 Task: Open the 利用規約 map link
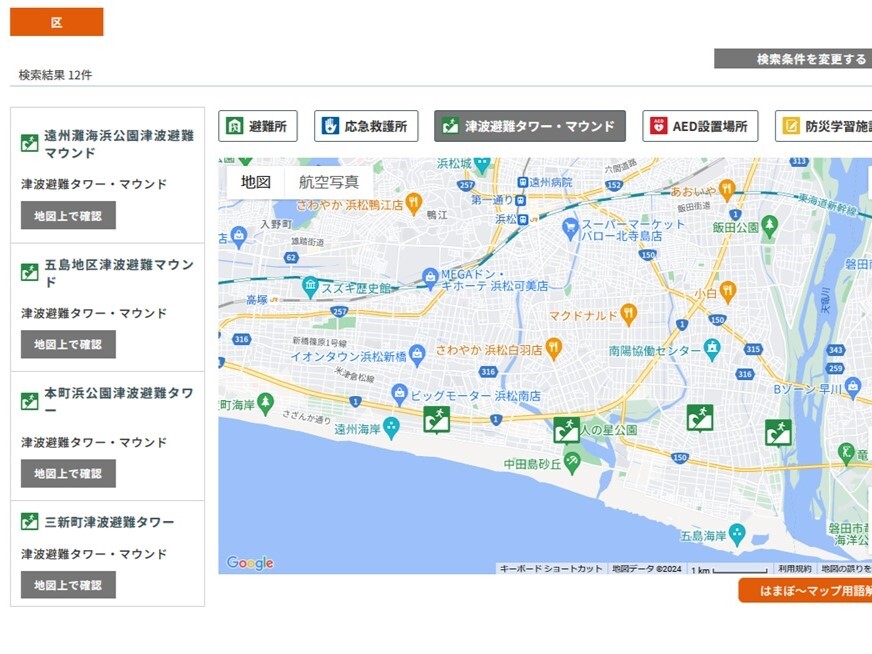[x=795, y=569]
